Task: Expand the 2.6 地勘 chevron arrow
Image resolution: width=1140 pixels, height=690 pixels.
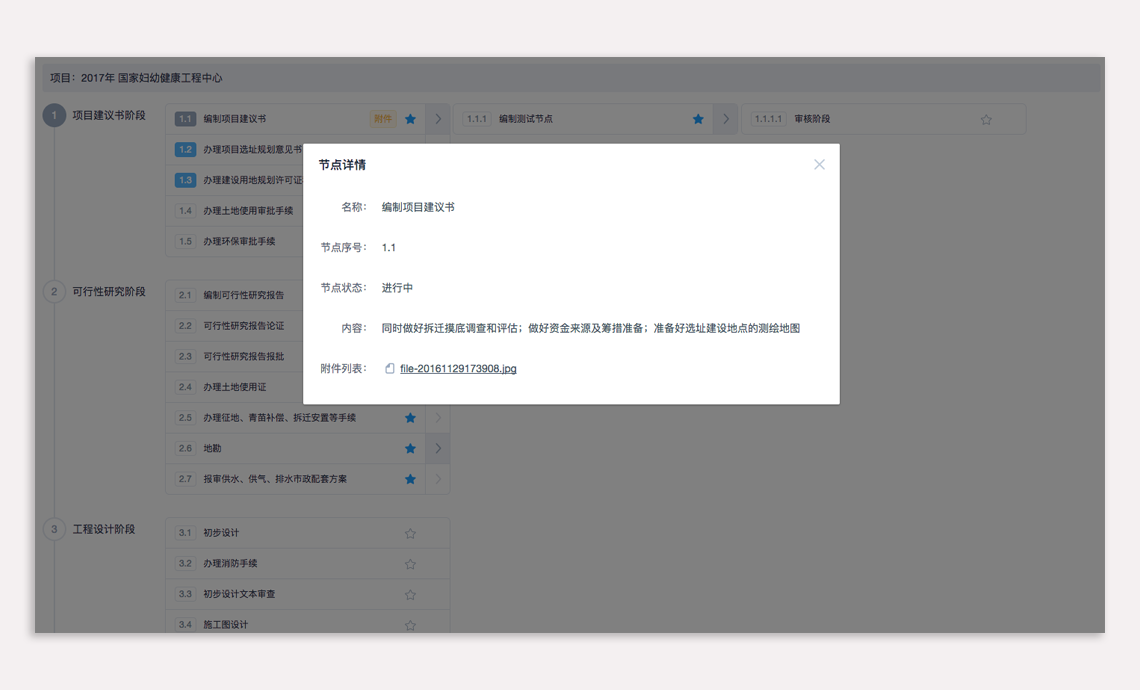Action: 438,449
